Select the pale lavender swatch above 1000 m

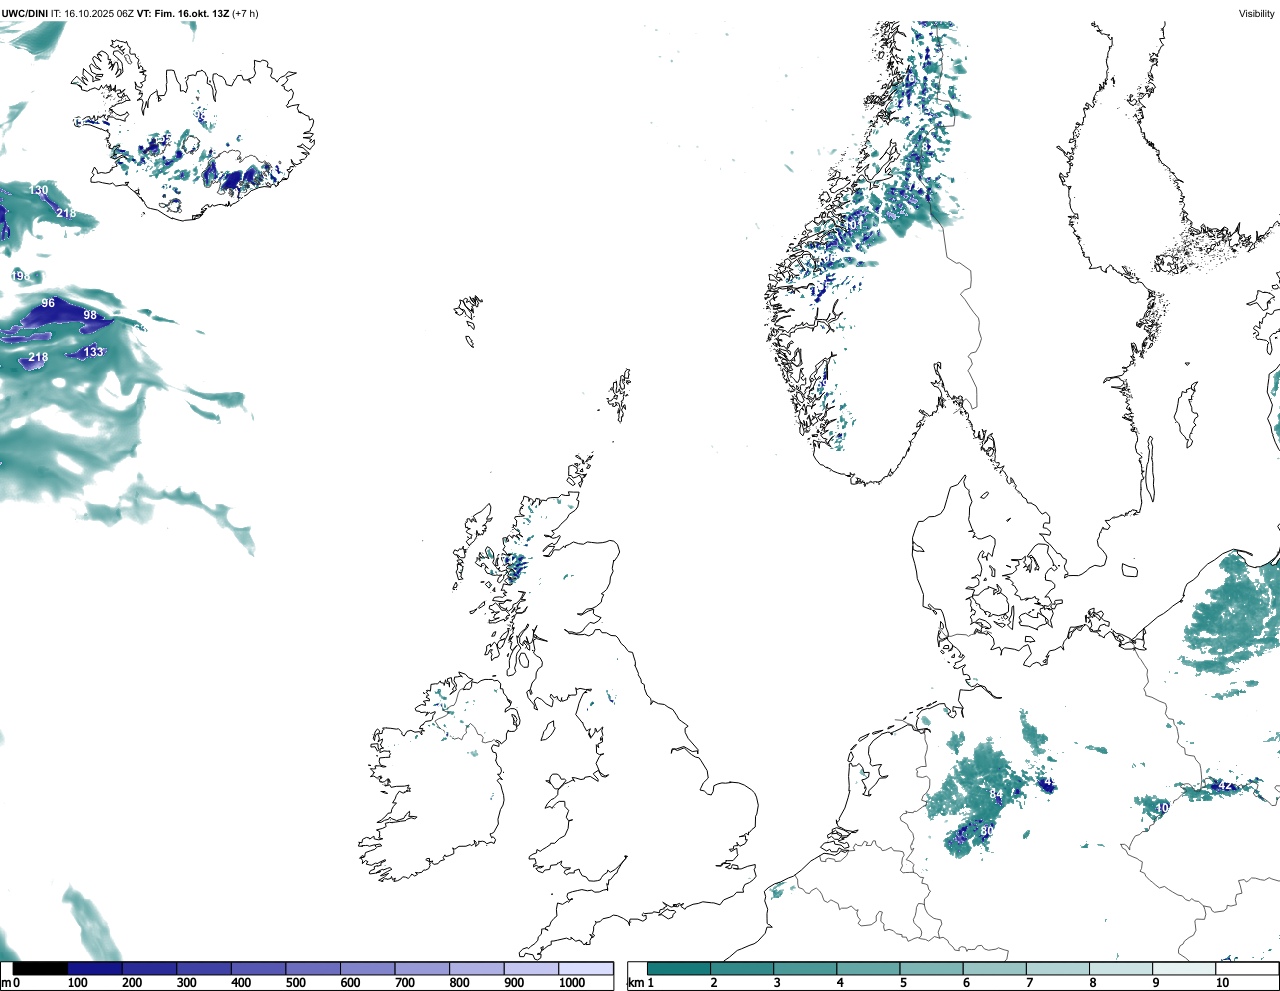(x=585, y=968)
